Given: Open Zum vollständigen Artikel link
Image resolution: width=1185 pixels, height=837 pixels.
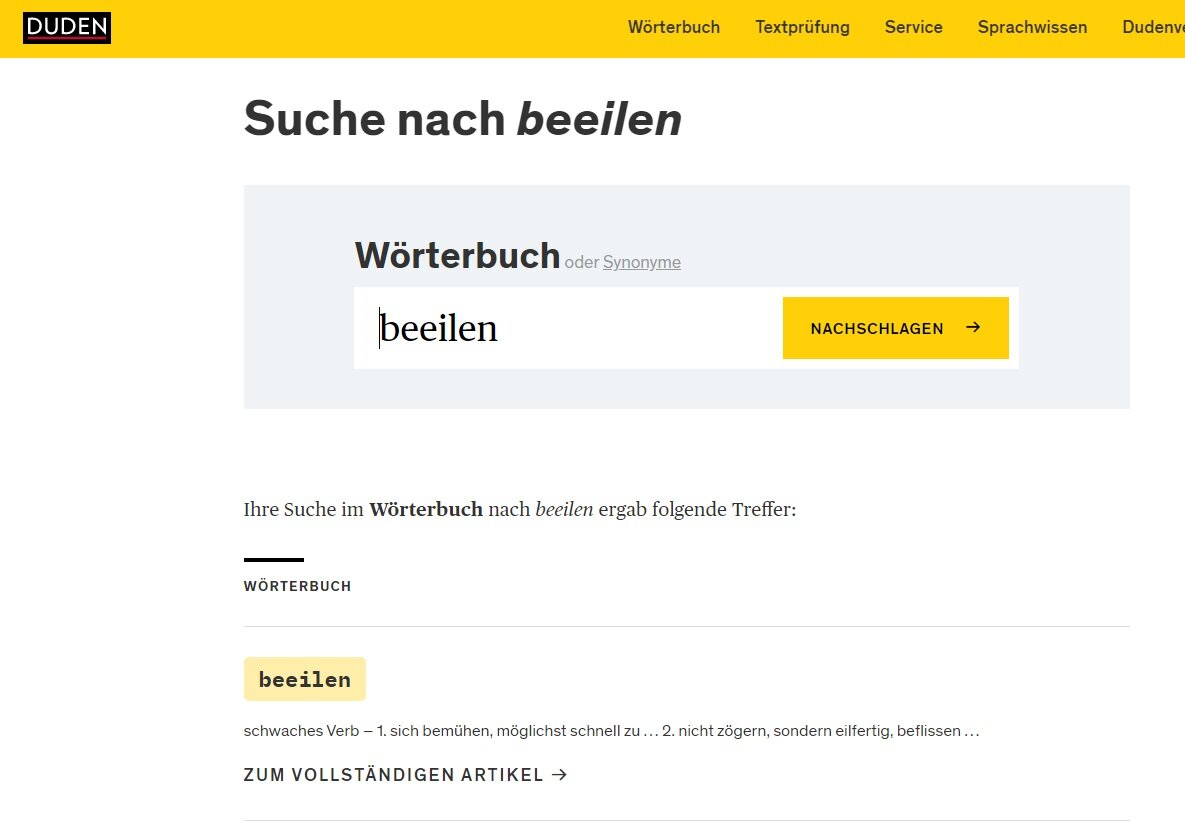Looking at the screenshot, I should 405,775.
